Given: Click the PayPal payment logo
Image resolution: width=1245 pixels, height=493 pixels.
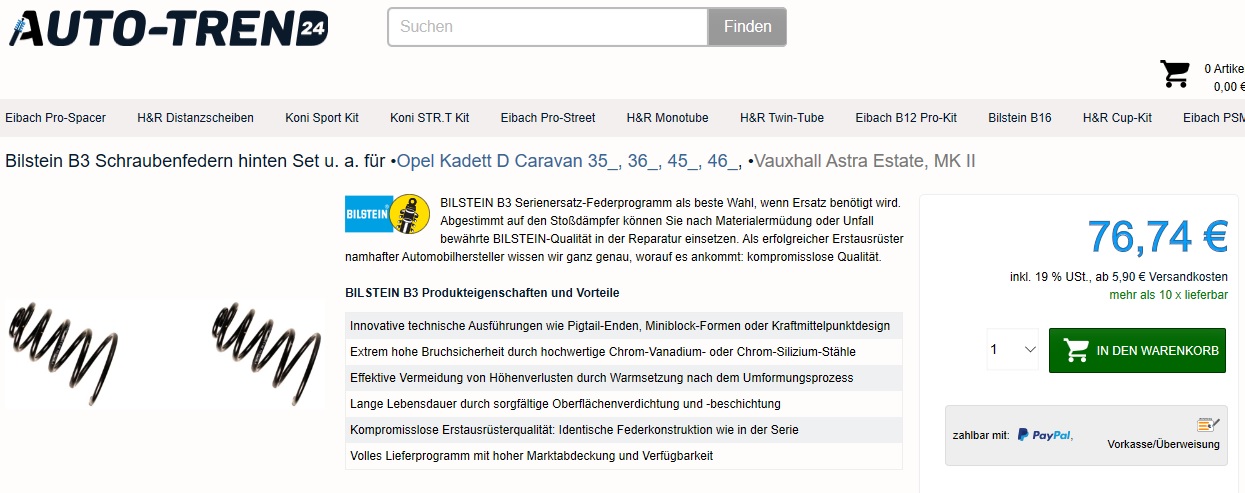Looking at the screenshot, I should 1044,435.
